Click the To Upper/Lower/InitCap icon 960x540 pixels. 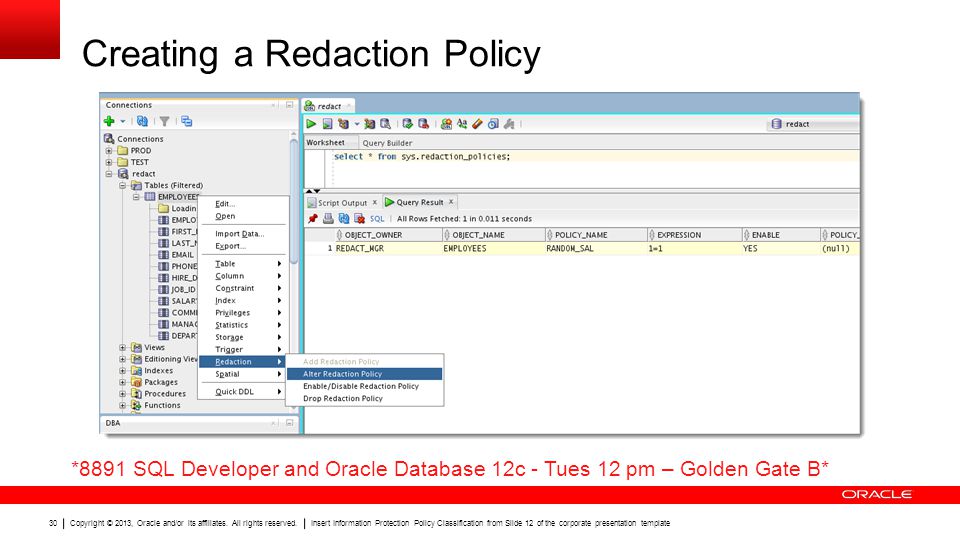click(462, 124)
